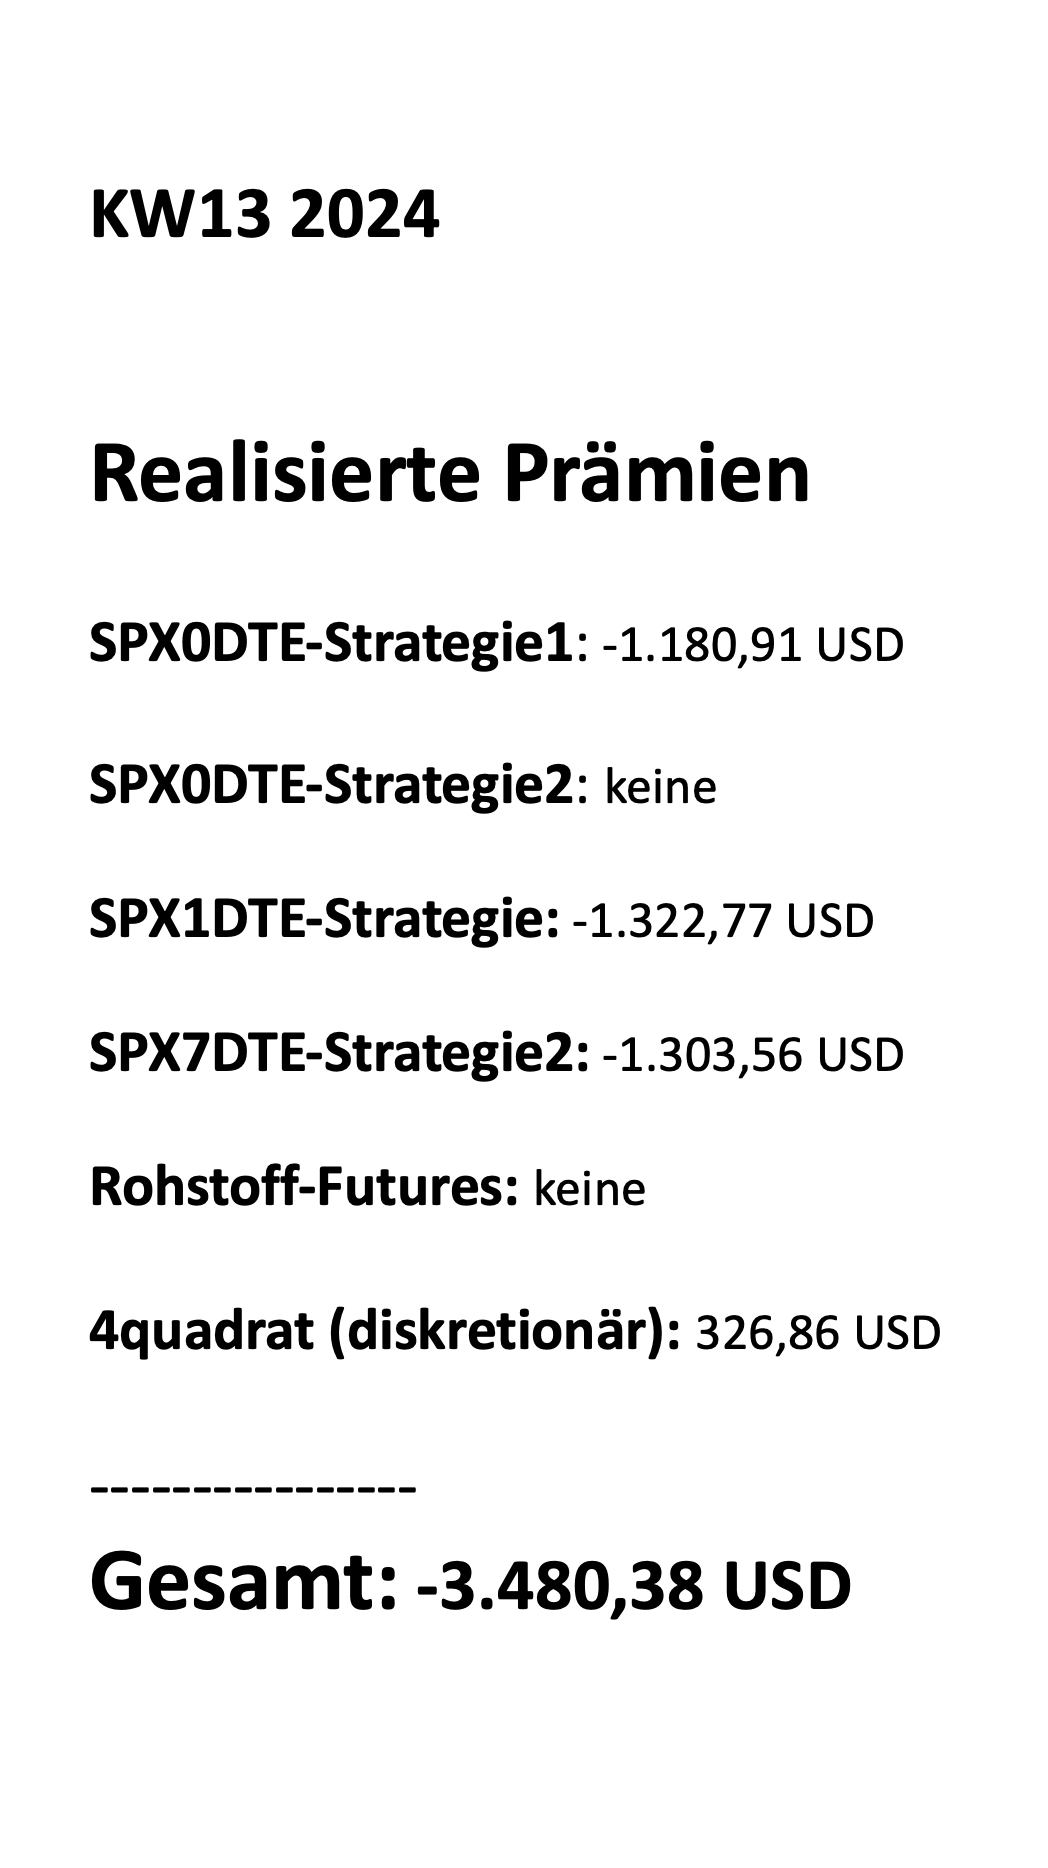The height and width of the screenshot is (1868, 1048).
Task: Select the word Realisierte in the title
Action: click(282, 475)
